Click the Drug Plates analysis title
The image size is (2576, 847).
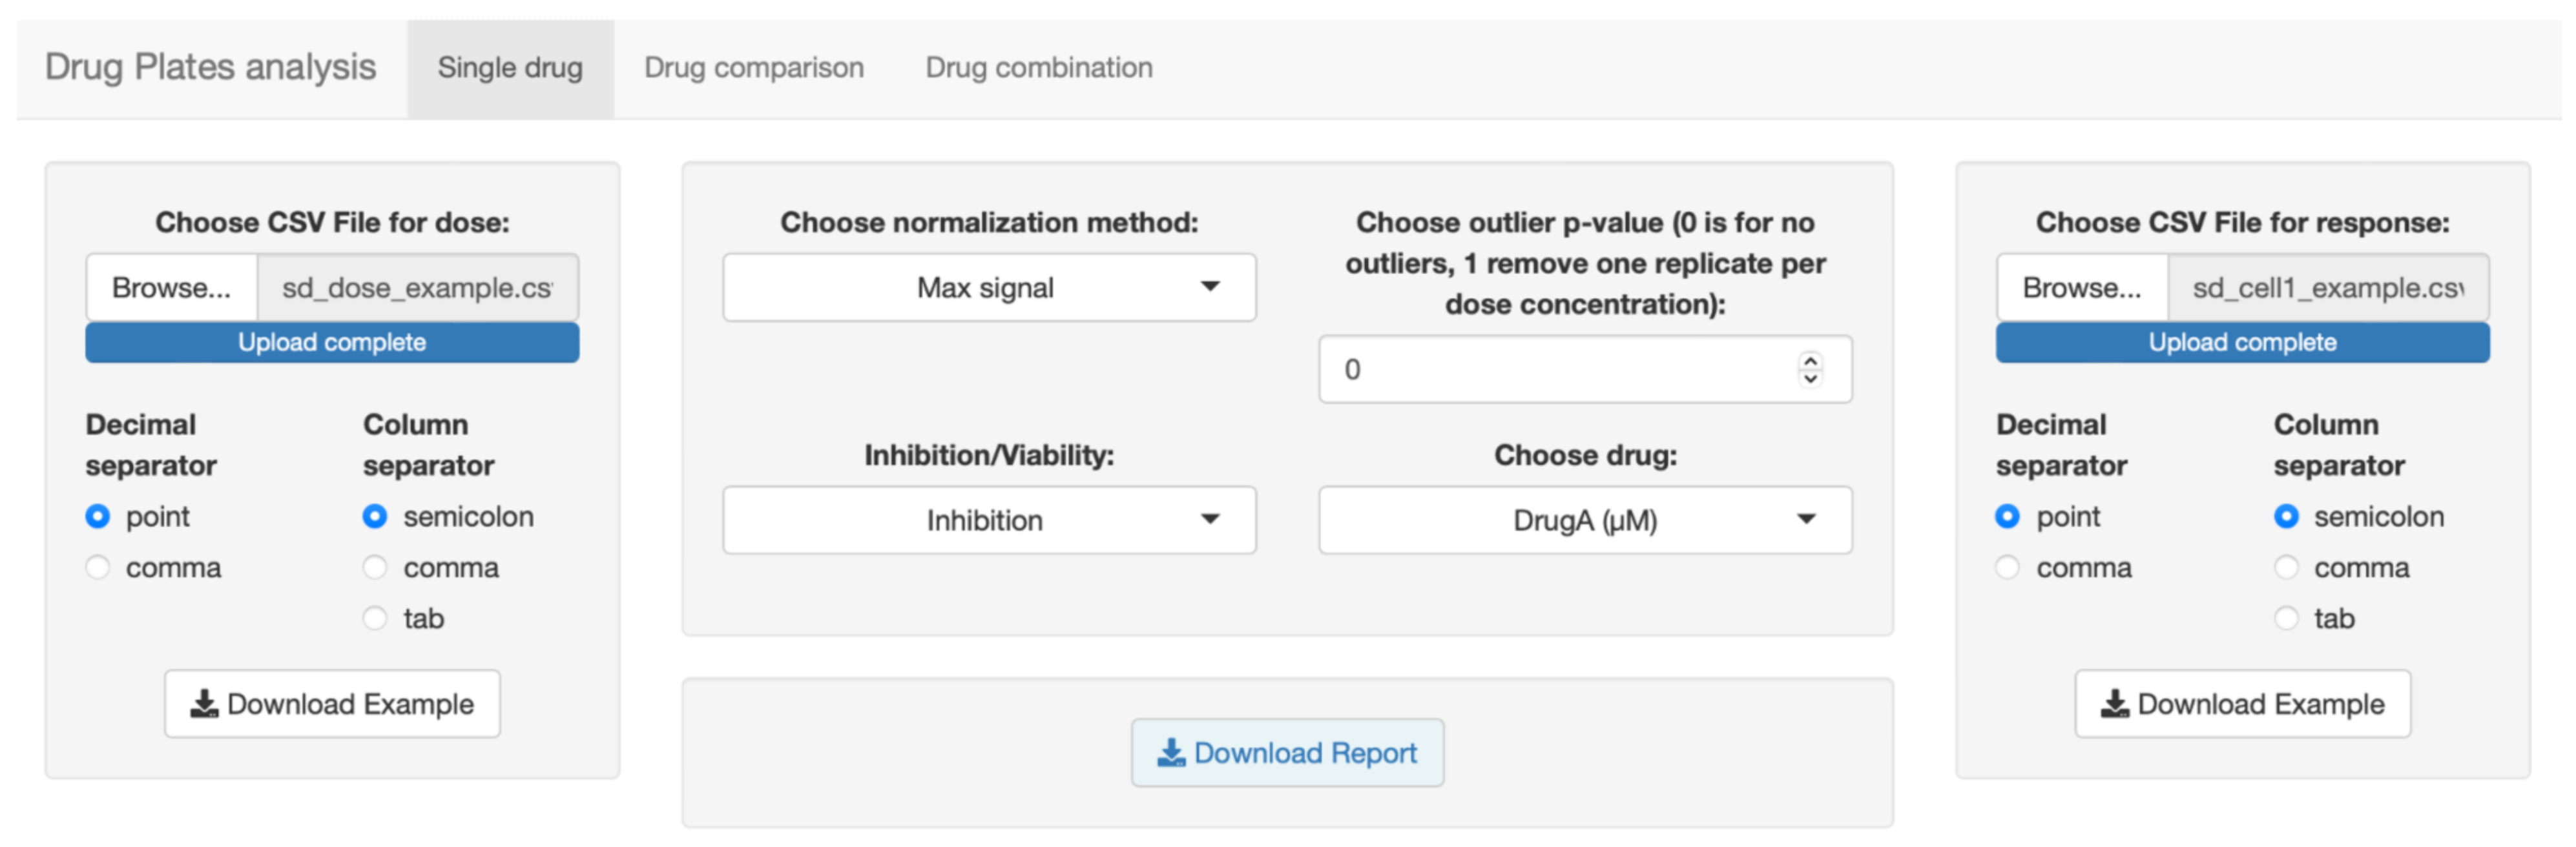(x=210, y=68)
